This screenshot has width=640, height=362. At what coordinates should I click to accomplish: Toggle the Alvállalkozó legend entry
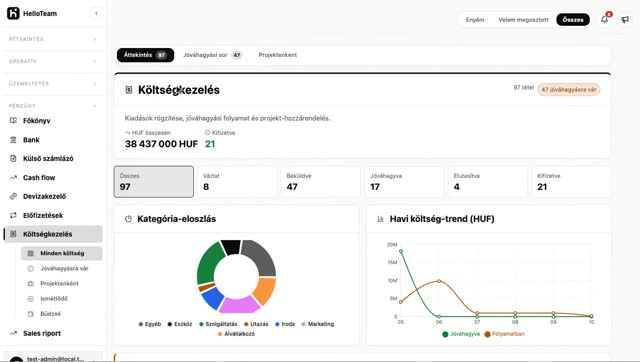pos(236,334)
